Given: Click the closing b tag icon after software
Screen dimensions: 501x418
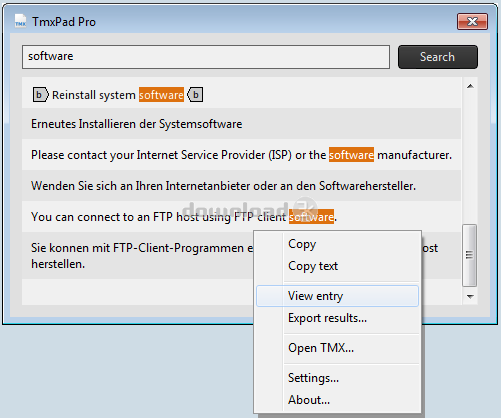Looking at the screenshot, I should pyautogui.click(x=195, y=95).
